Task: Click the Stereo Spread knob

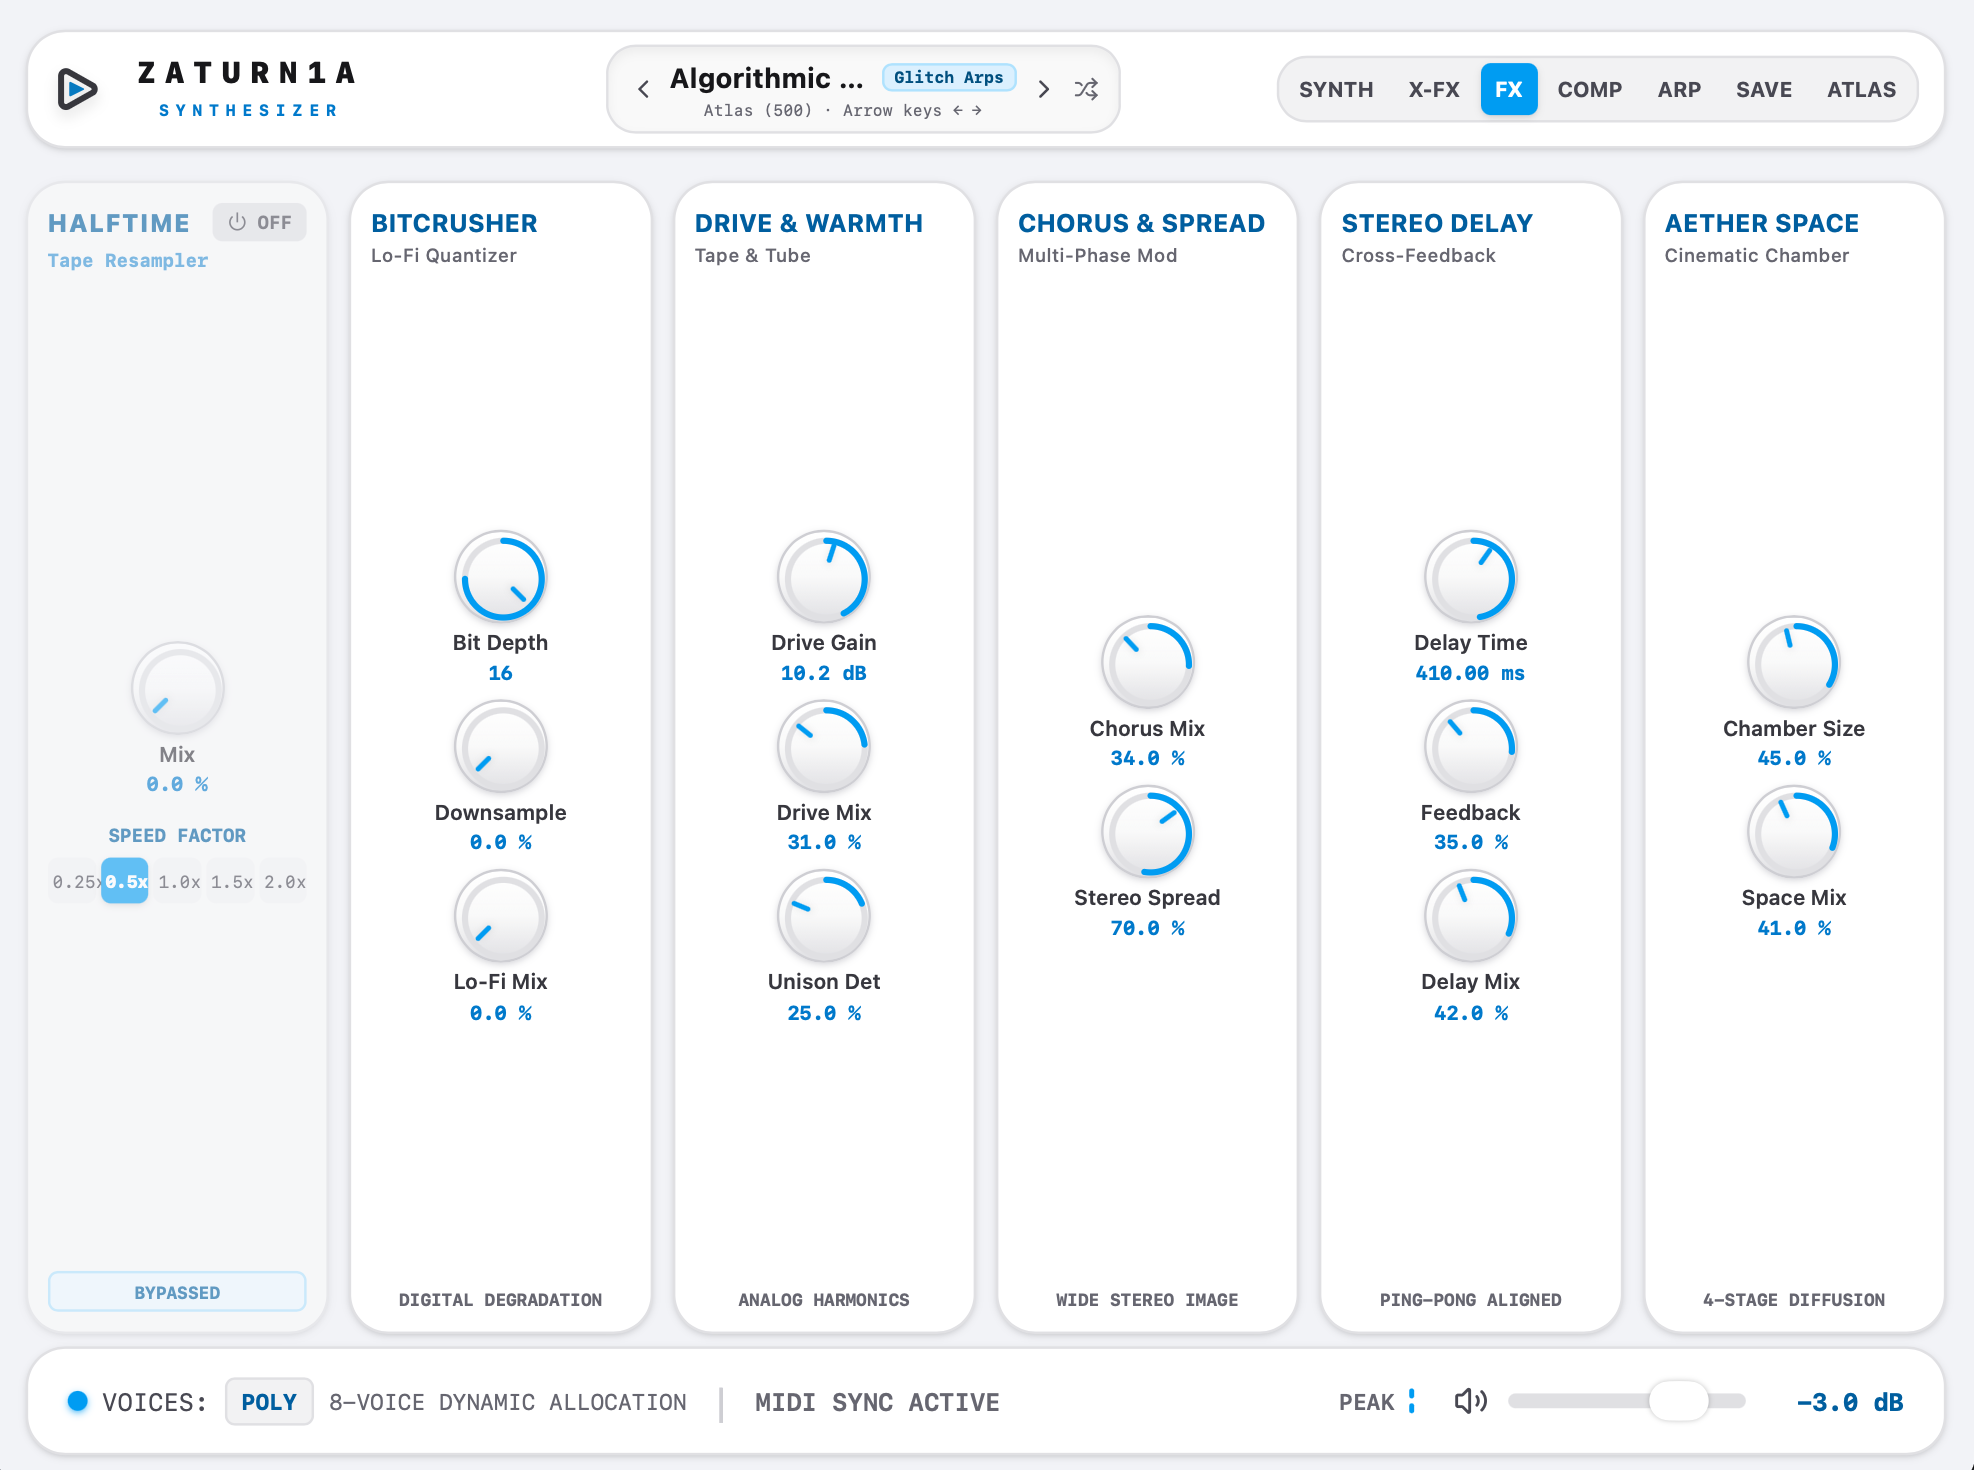Action: (x=1147, y=832)
